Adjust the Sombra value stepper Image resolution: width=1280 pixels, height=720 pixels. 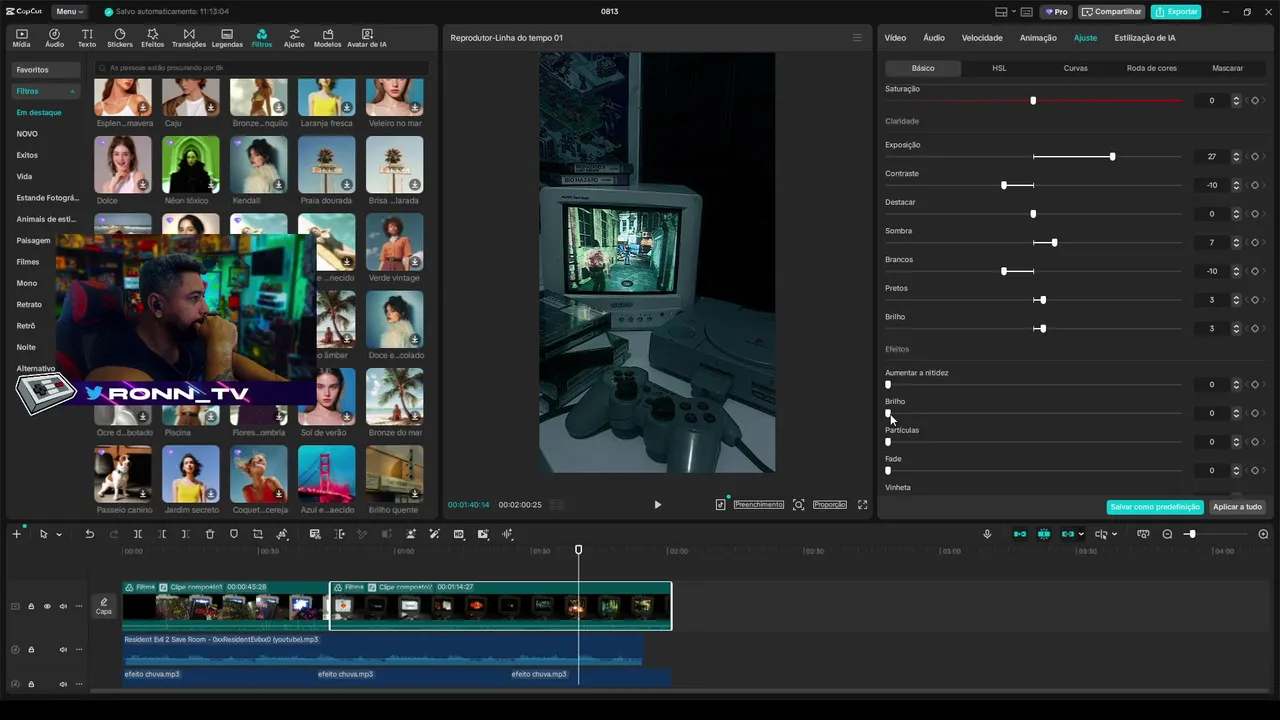coord(1236,243)
